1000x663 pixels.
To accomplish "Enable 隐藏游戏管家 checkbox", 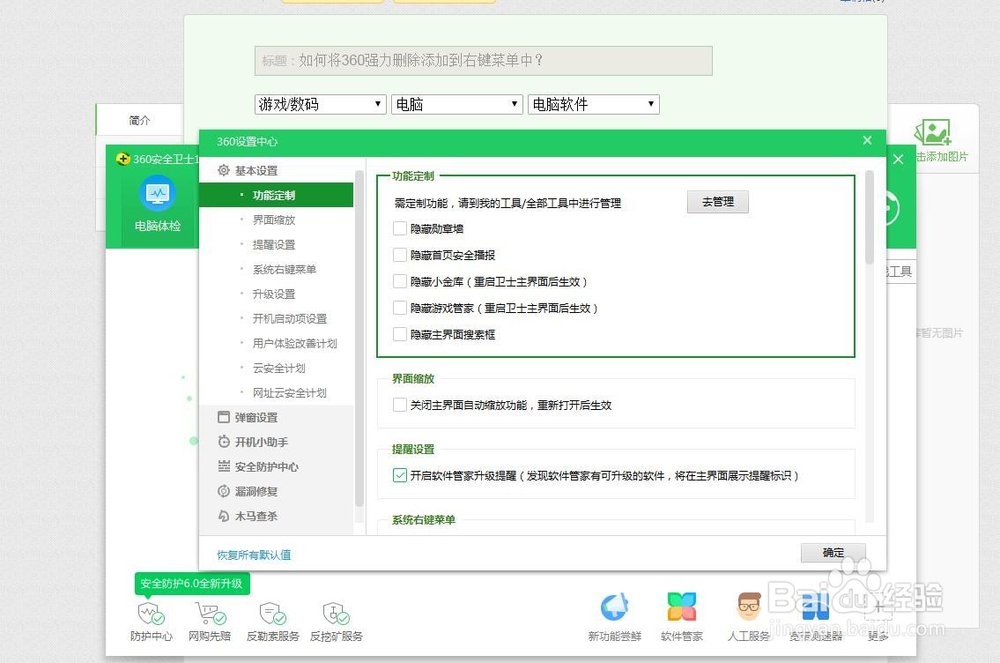I will click(x=400, y=308).
